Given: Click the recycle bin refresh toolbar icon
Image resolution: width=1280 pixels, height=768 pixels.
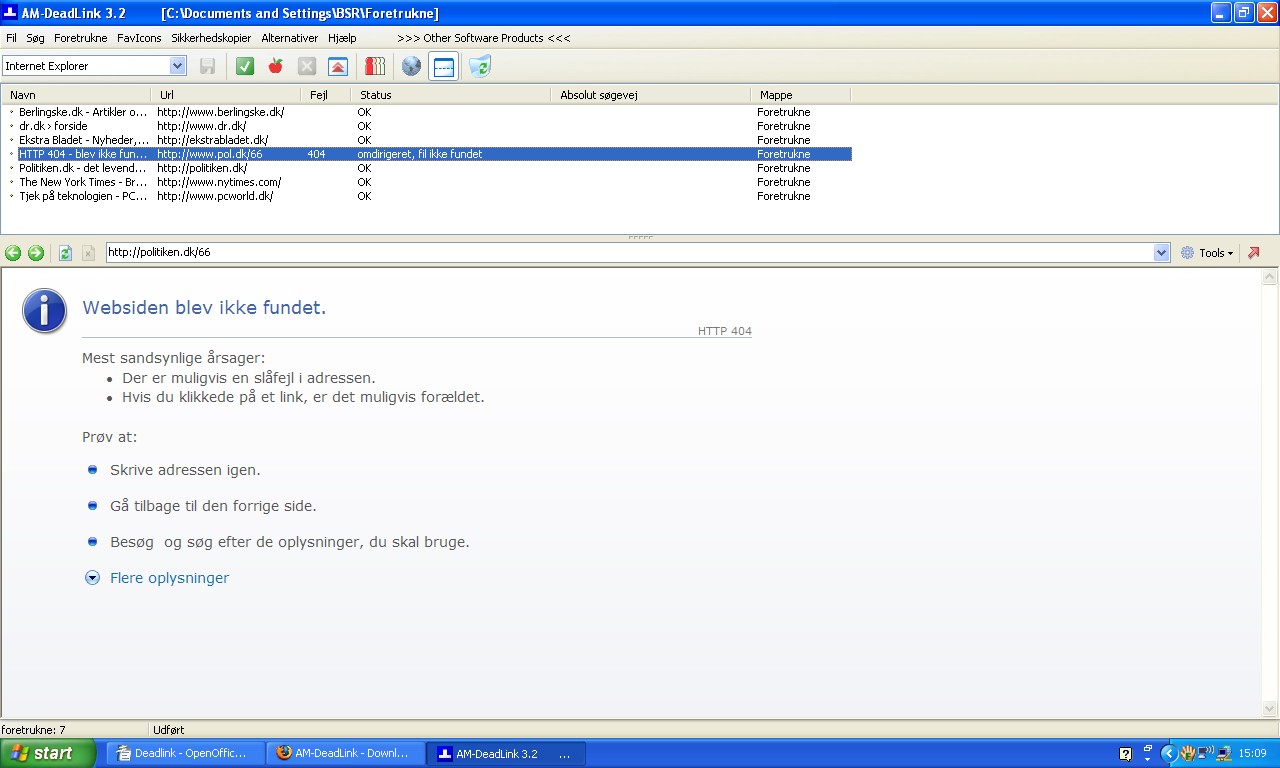Looking at the screenshot, I should click(480, 66).
